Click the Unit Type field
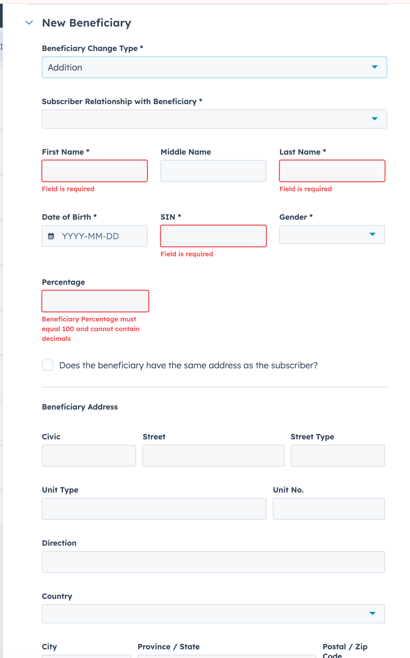 (154, 509)
